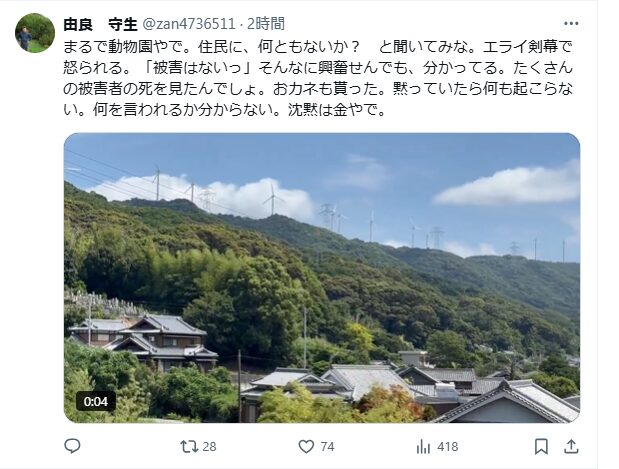Click the like count 74
619x469 pixels.
pos(327,446)
